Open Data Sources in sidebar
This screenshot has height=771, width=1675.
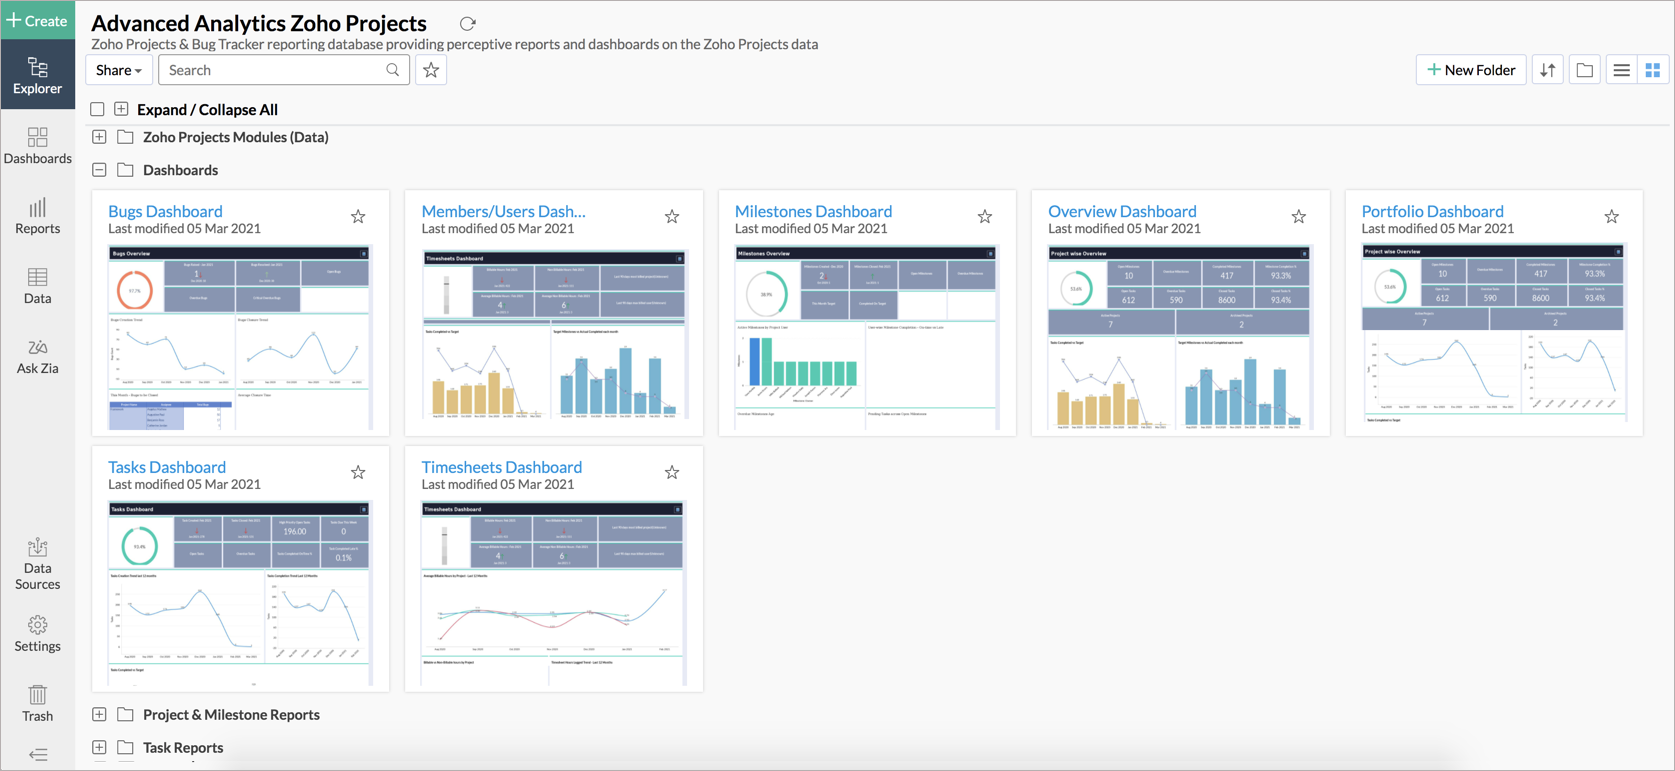(37, 564)
